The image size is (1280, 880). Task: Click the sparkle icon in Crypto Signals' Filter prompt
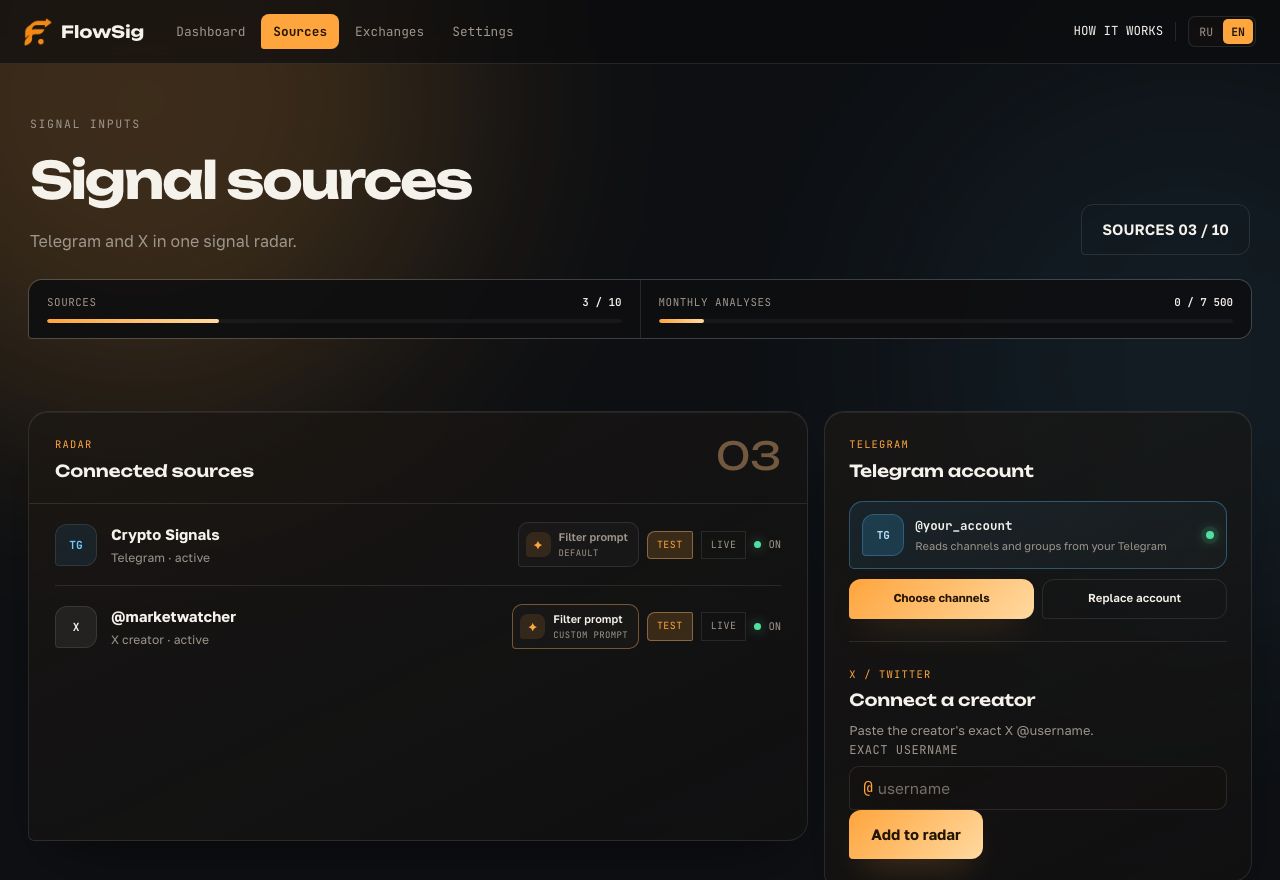tap(538, 545)
